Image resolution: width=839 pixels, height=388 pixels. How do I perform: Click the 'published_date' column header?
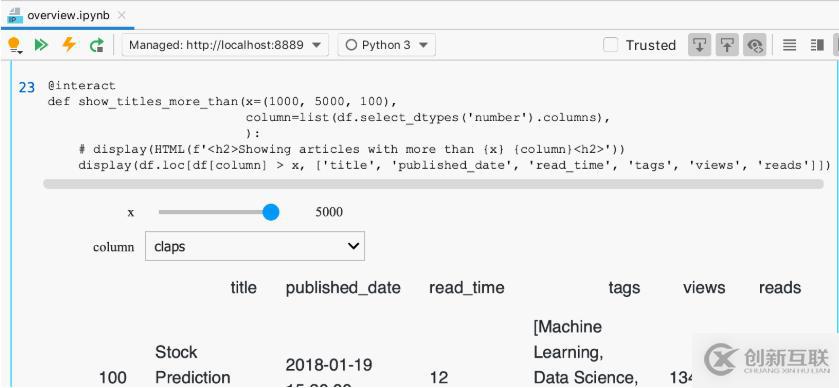click(x=343, y=288)
